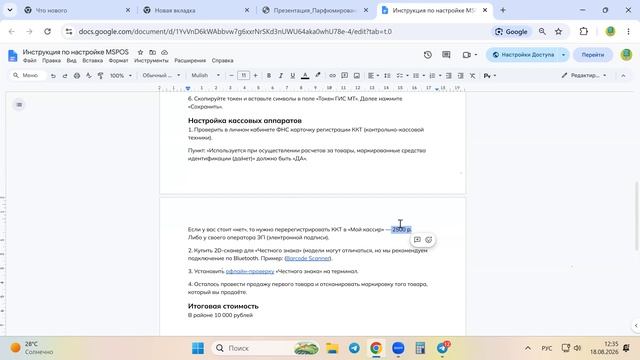Open the Правка menu

pos(51,60)
